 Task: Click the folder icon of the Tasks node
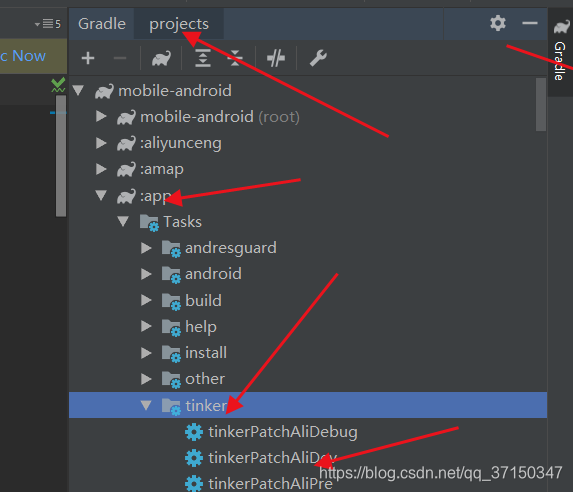coord(149,222)
